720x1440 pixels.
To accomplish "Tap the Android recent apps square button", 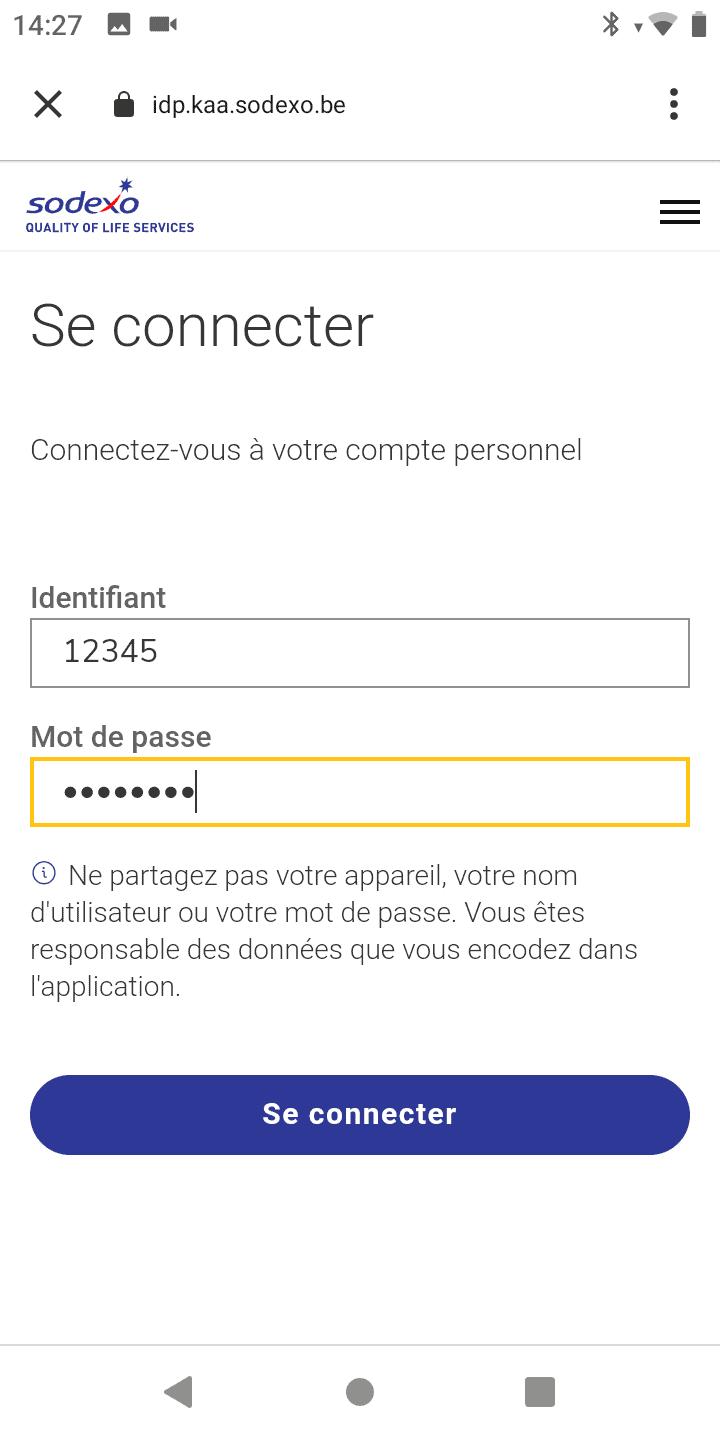I will point(540,1391).
